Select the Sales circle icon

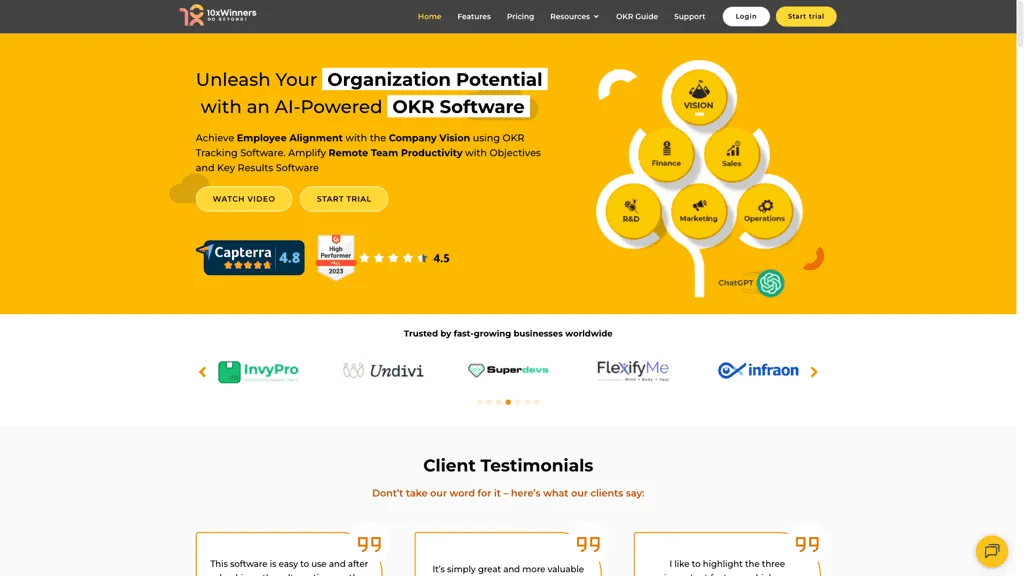tap(731, 154)
